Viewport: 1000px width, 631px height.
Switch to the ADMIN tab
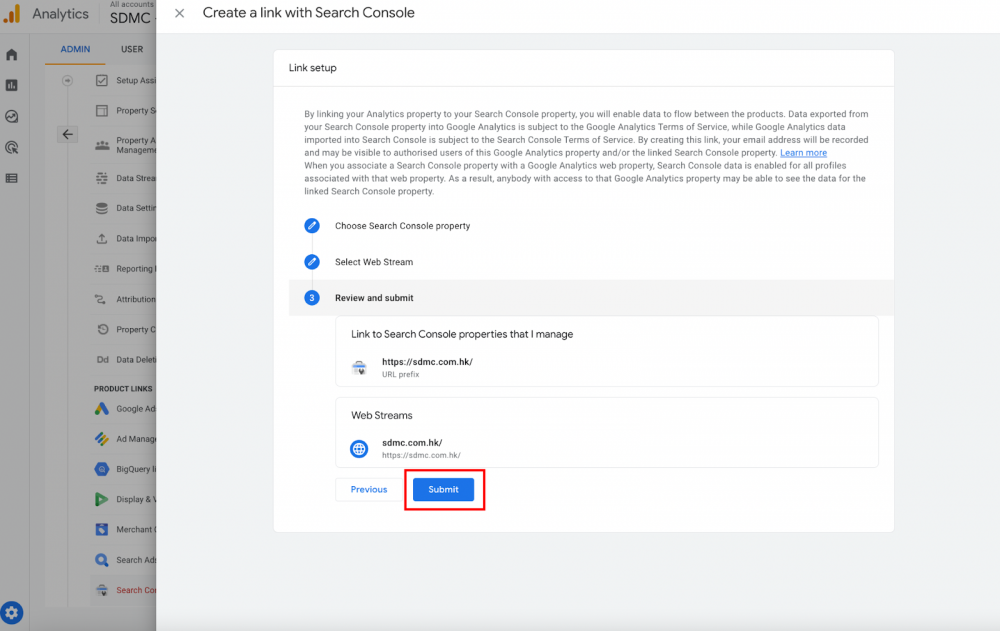pos(75,49)
